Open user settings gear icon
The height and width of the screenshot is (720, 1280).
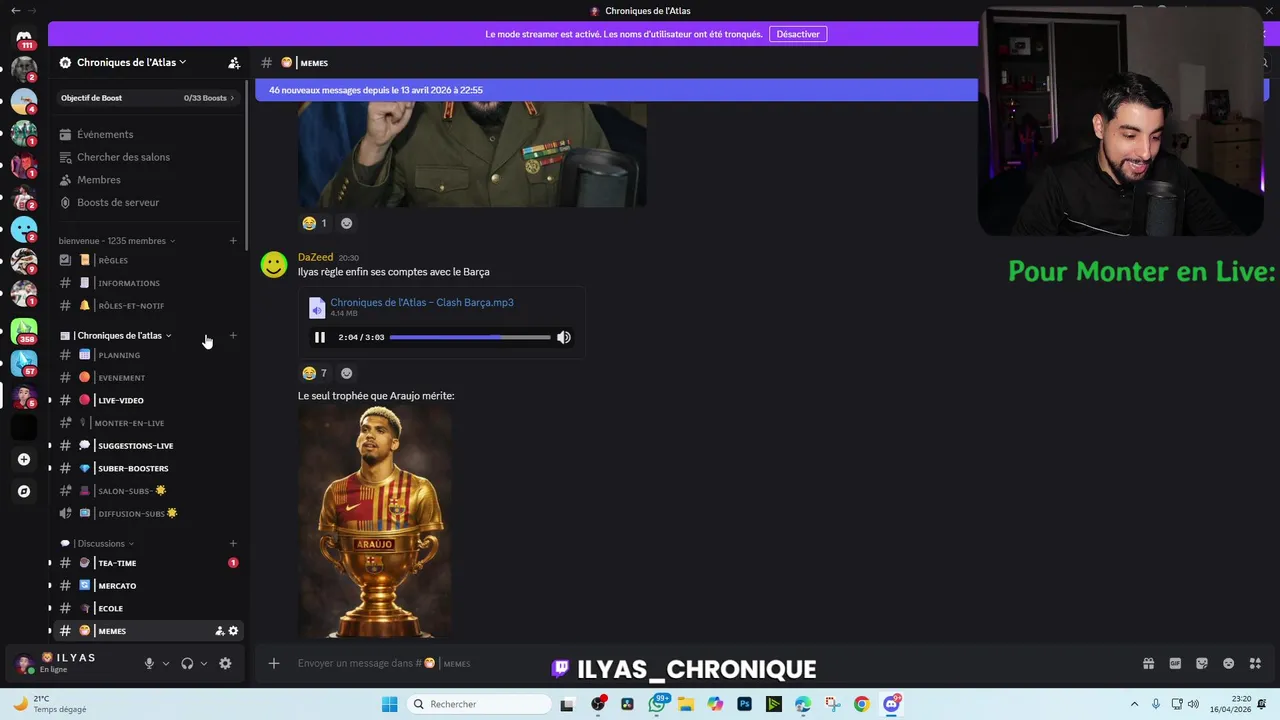coord(225,663)
